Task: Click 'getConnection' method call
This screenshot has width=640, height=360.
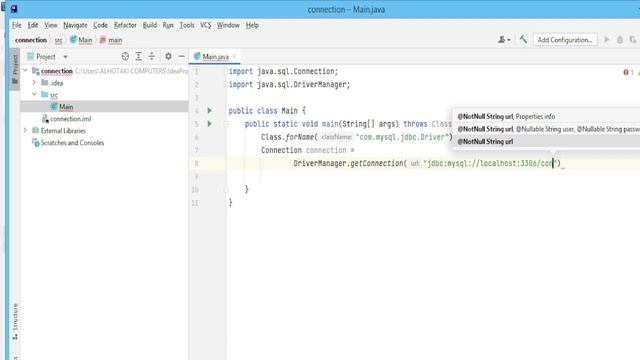Action: pyautogui.click(x=376, y=163)
